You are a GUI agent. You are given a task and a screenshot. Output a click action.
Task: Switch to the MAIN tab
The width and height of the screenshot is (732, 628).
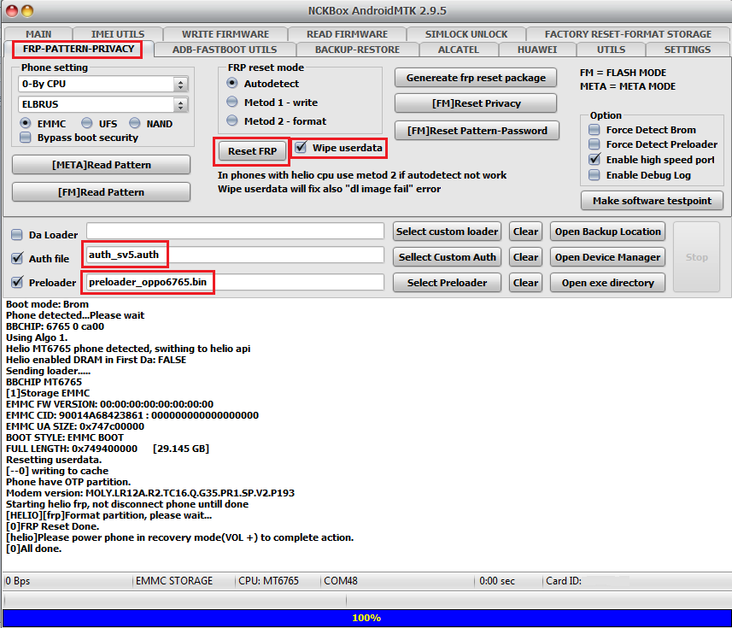pyautogui.click(x=38, y=34)
